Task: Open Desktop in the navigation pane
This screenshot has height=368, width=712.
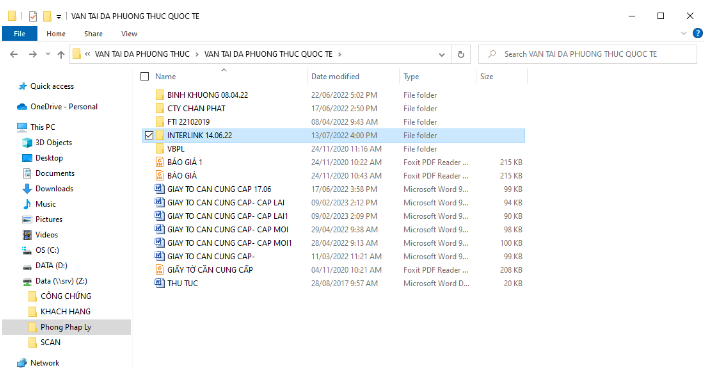Action: pyautogui.click(x=49, y=158)
